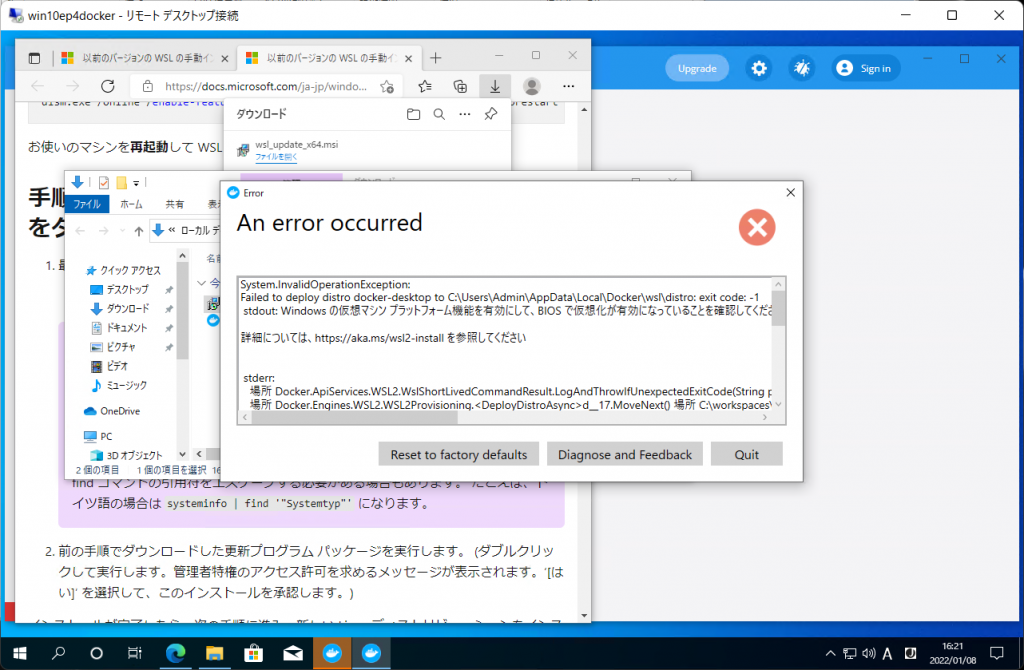The width and height of the screenshot is (1024, 670).
Task: Add page to Edge favorites star
Action: [x=387, y=86]
